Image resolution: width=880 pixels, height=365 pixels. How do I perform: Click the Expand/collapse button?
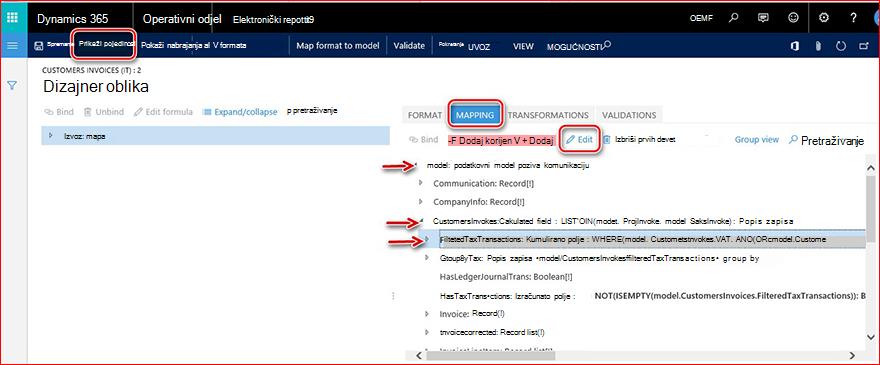(240, 112)
